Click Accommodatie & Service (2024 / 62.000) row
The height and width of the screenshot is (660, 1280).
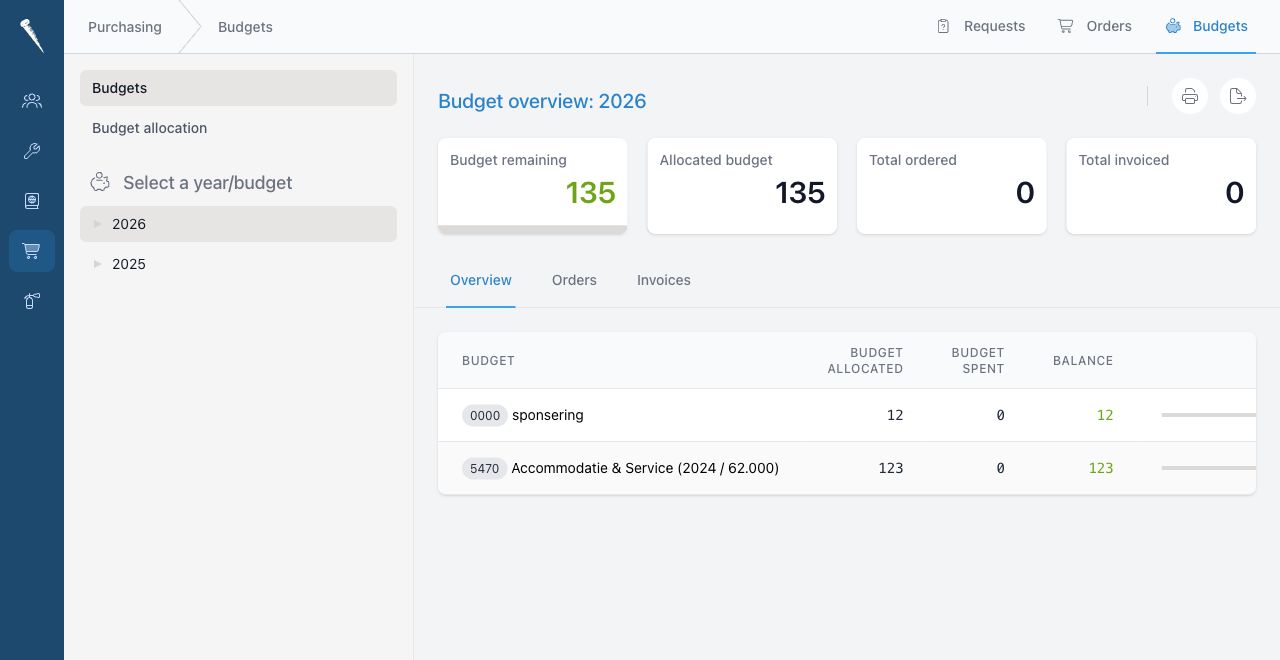click(x=645, y=468)
